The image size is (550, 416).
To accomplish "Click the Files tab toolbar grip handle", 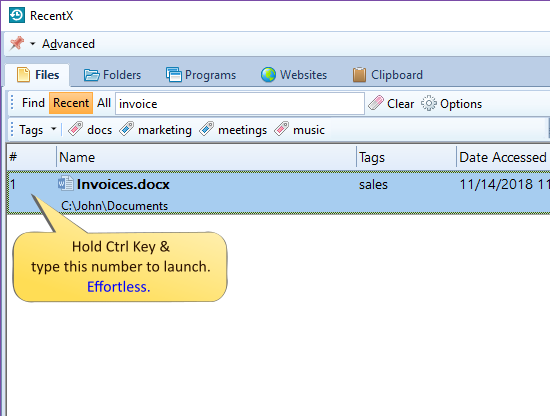I will click(x=12, y=103).
